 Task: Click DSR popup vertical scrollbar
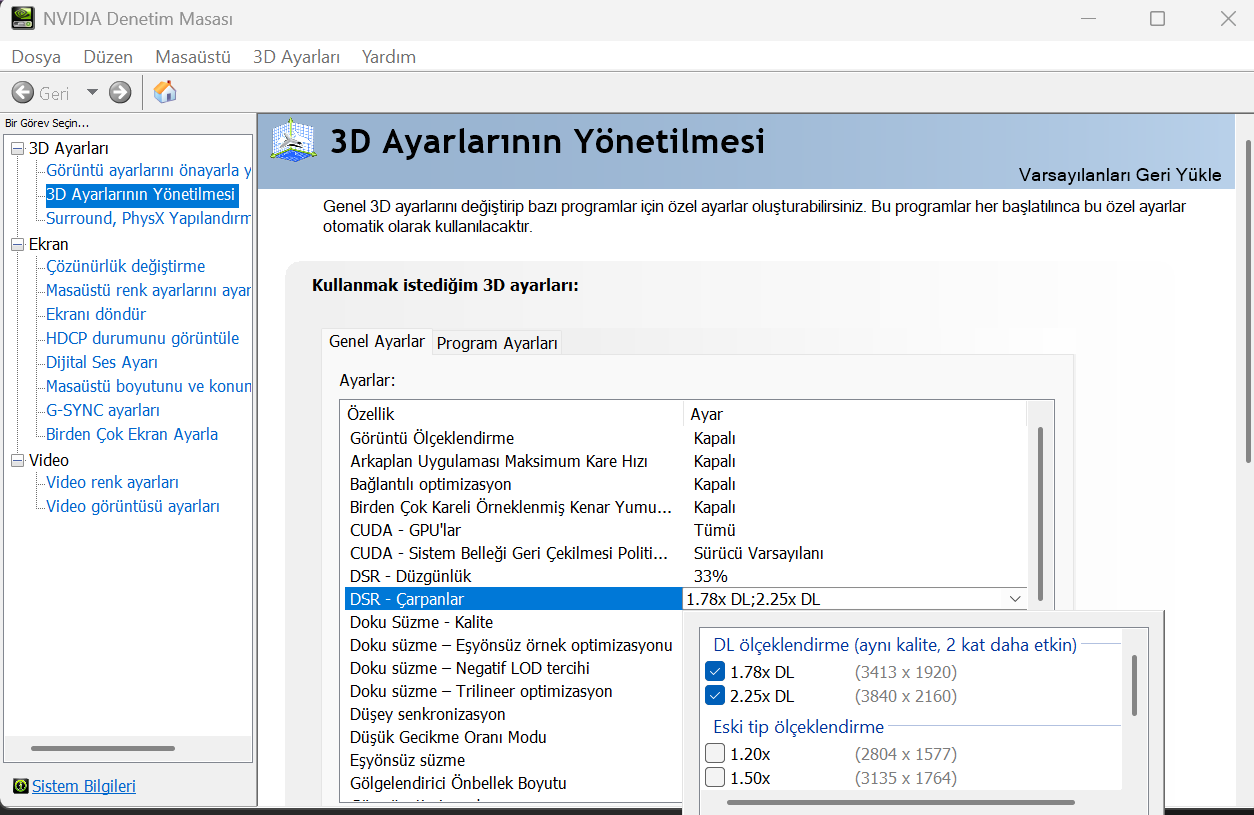coord(1134,685)
